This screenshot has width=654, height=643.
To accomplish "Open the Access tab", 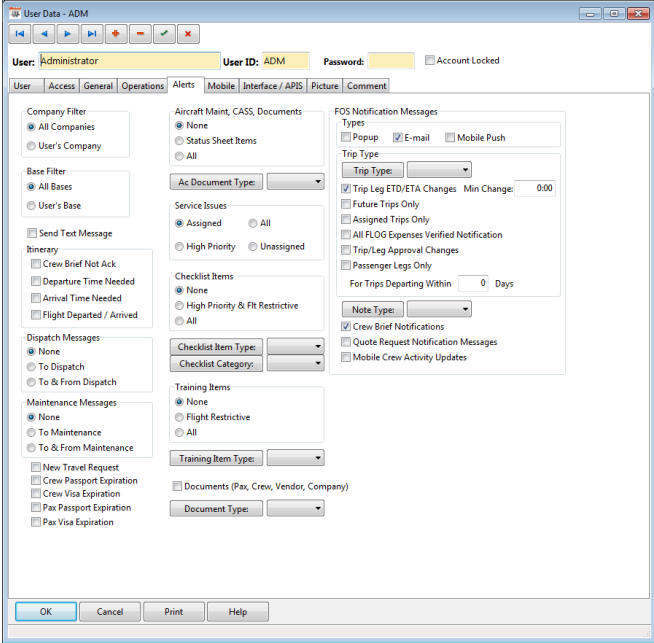I will (x=62, y=86).
